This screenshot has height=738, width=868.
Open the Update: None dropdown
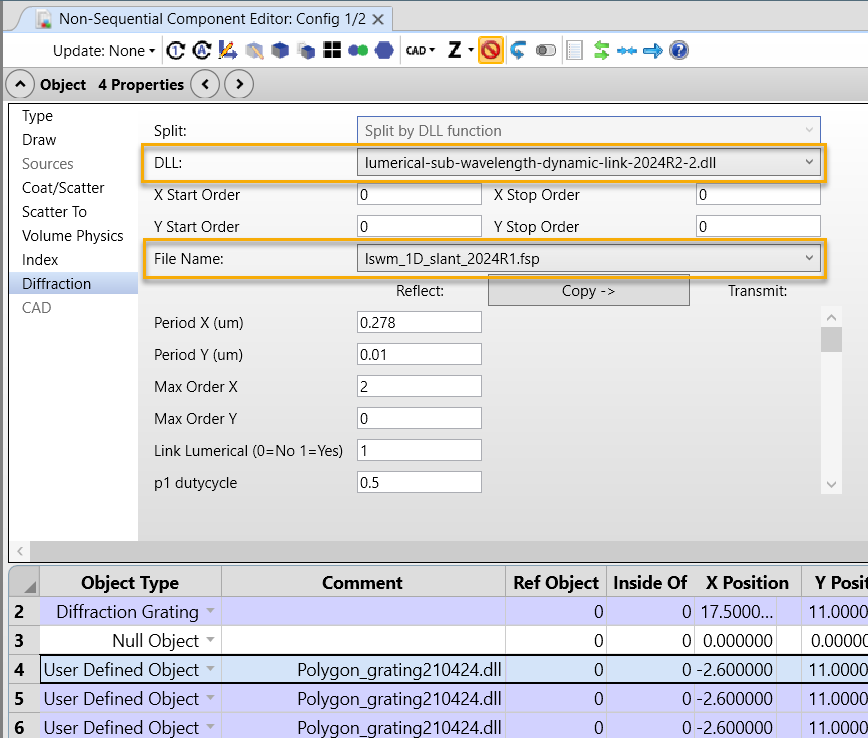pyautogui.click(x=104, y=51)
